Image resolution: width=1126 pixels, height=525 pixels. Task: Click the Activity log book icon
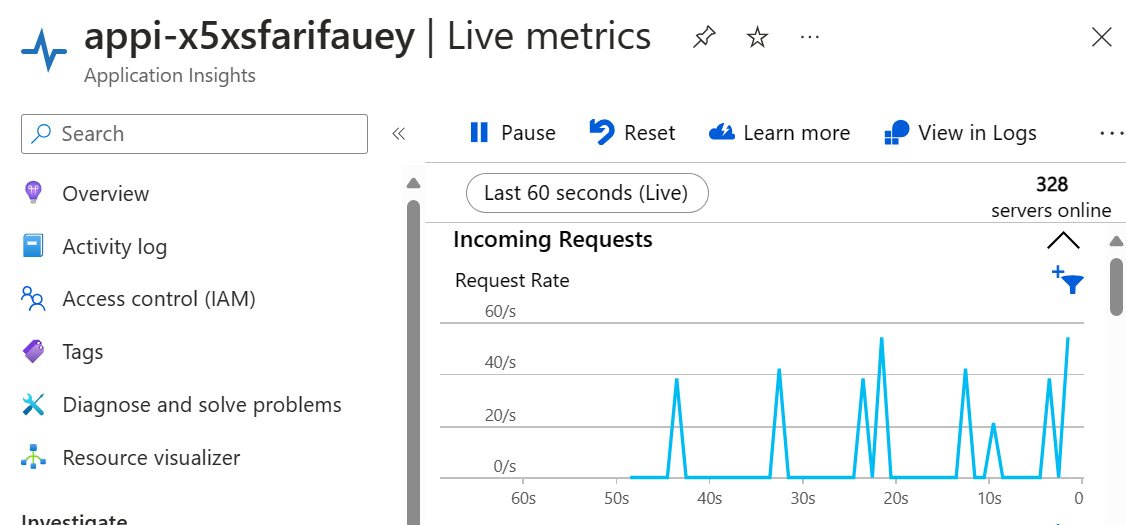click(34, 246)
